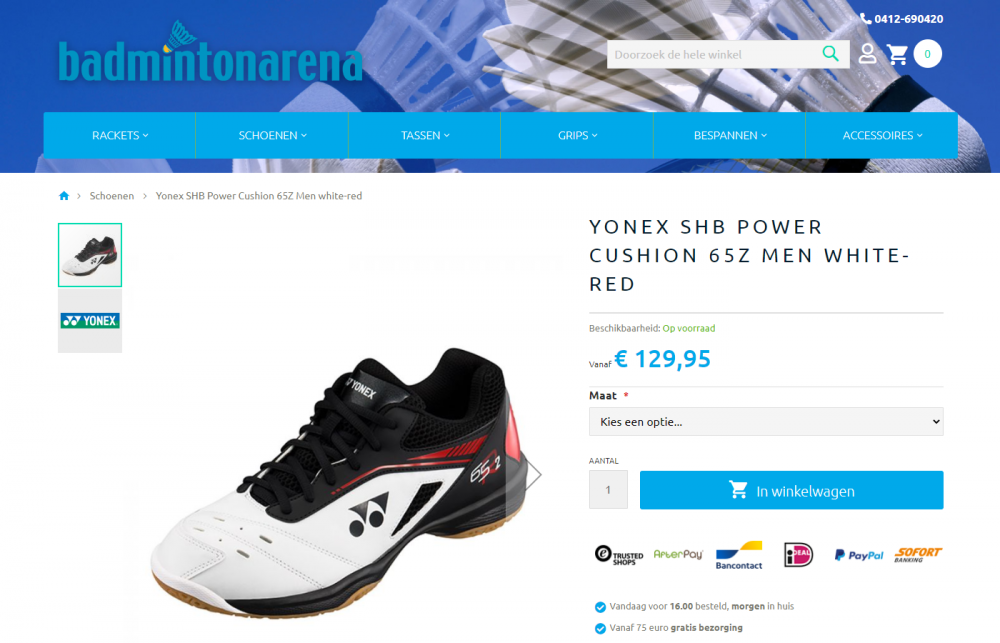Click the search magnifier icon
The width and height of the screenshot is (1000, 643).
click(830, 54)
